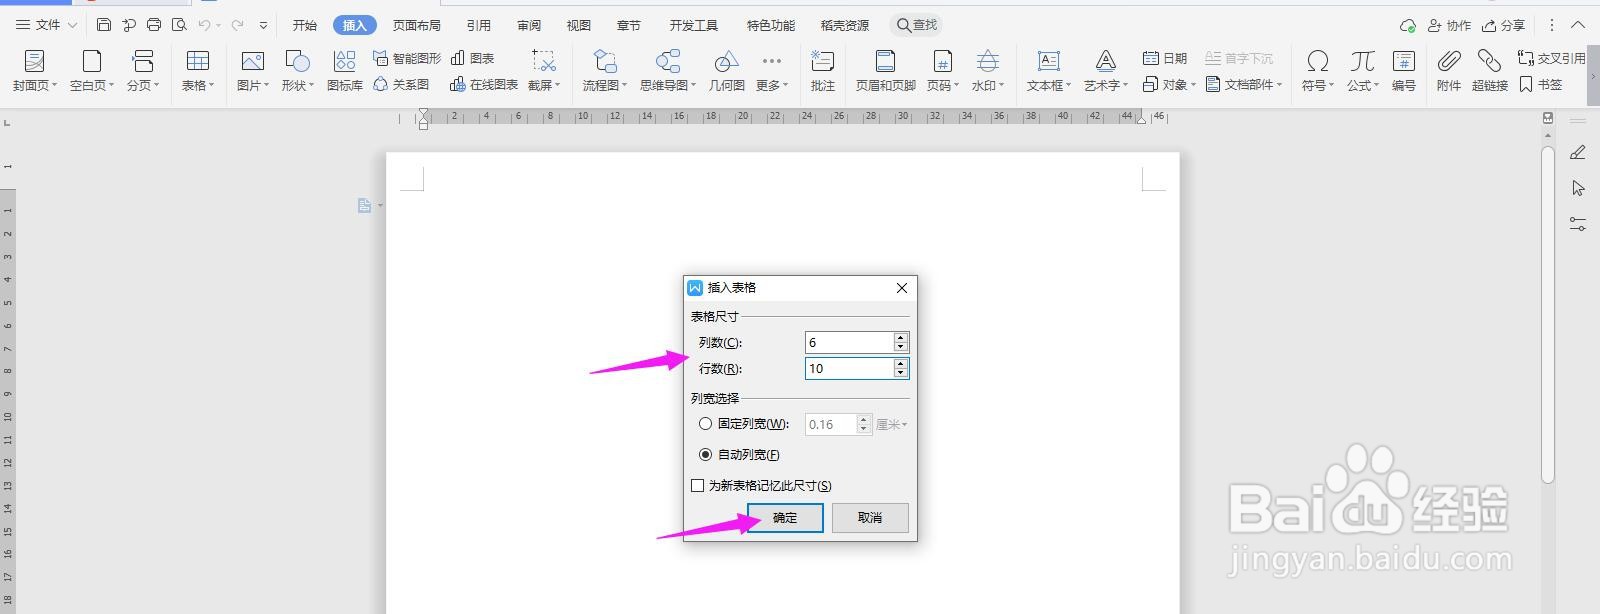Click the selection arrow tool in sidebar
Image resolution: width=1600 pixels, height=614 pixels.
pos(1578,188)
